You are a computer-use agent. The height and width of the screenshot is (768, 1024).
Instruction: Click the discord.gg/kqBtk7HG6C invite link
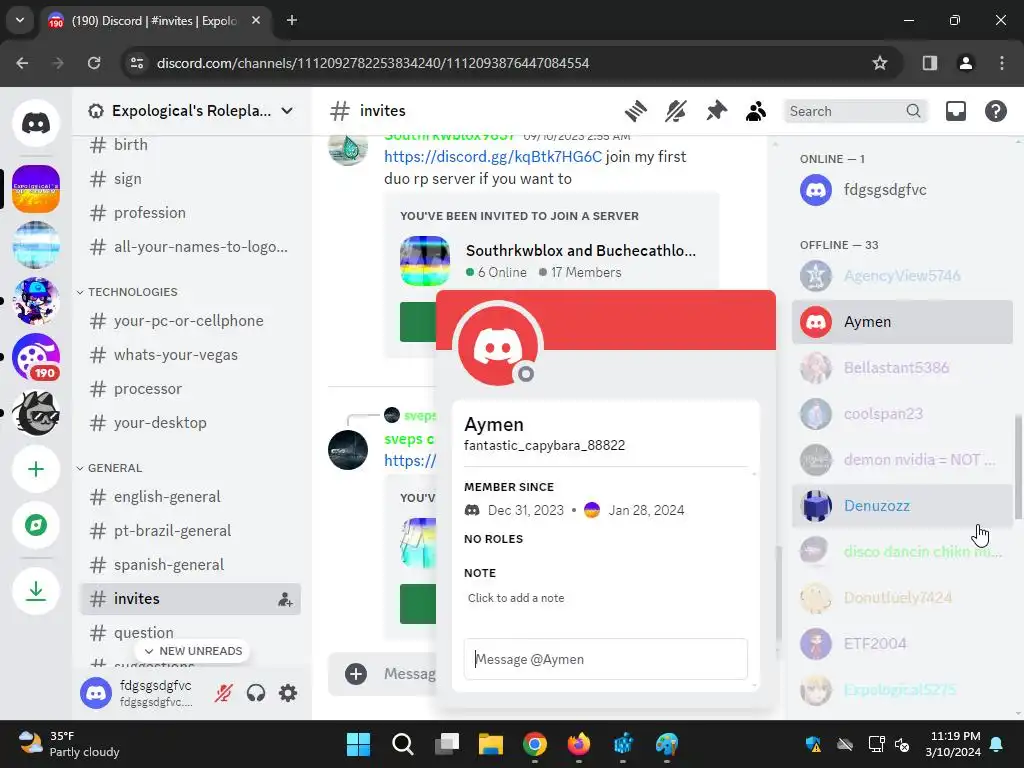(x=493, y=157)
